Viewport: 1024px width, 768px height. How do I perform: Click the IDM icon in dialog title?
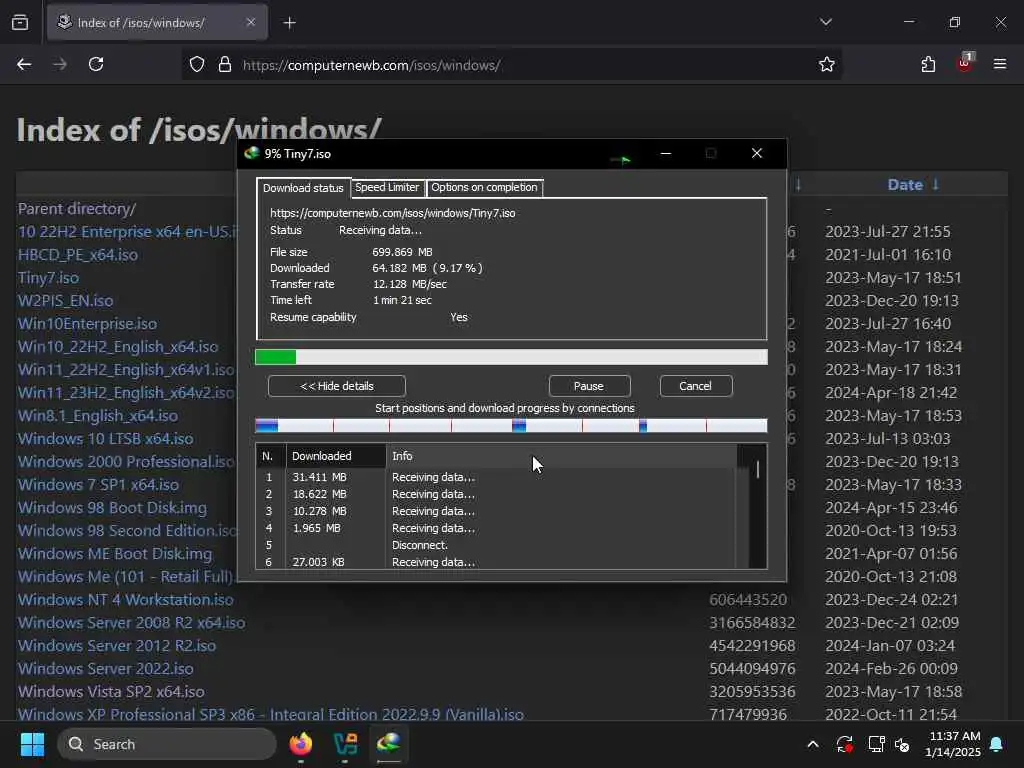pyautogui.click(x=251, y=153)
